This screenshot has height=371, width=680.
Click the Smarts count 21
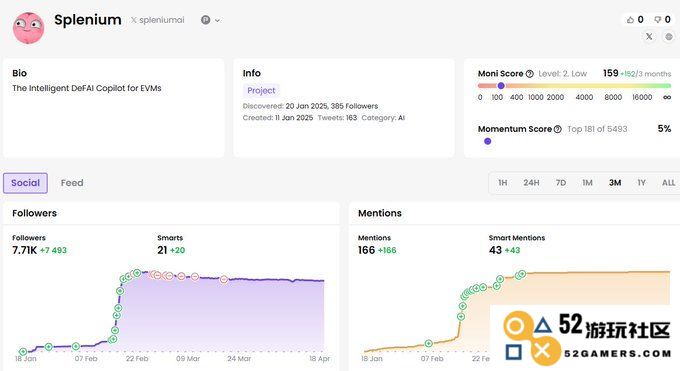(x=162, y=250)
